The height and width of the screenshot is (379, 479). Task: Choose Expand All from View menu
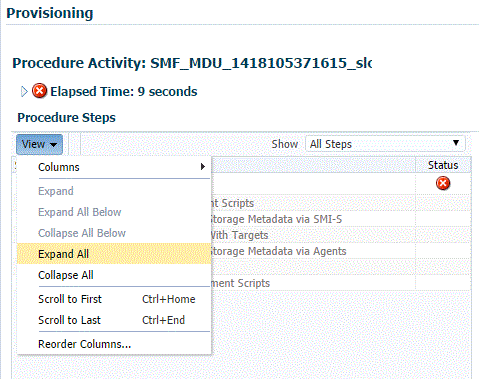(x=114, y=254)
